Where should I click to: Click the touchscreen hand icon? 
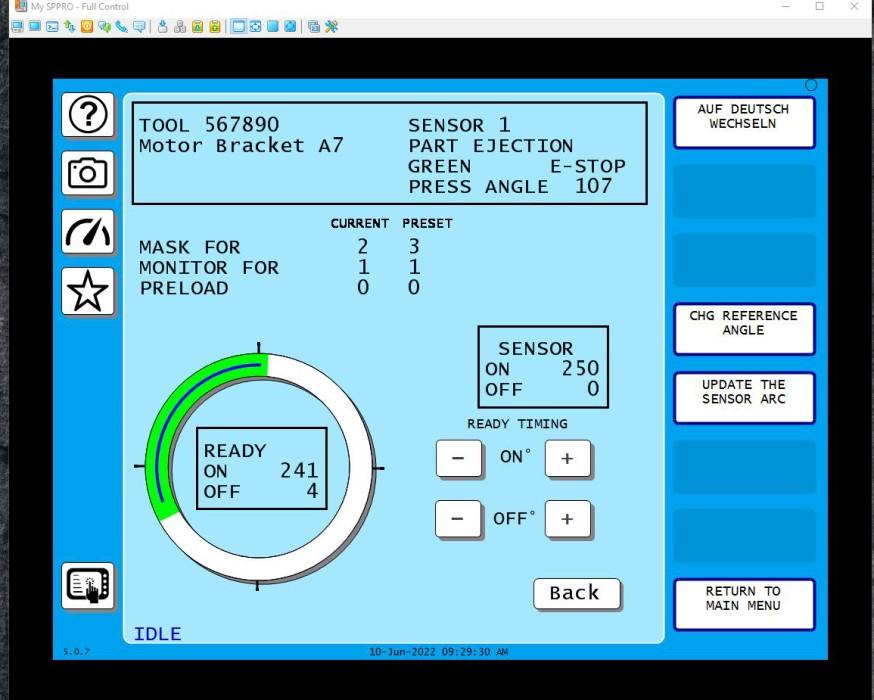click(x=88, y=586)
